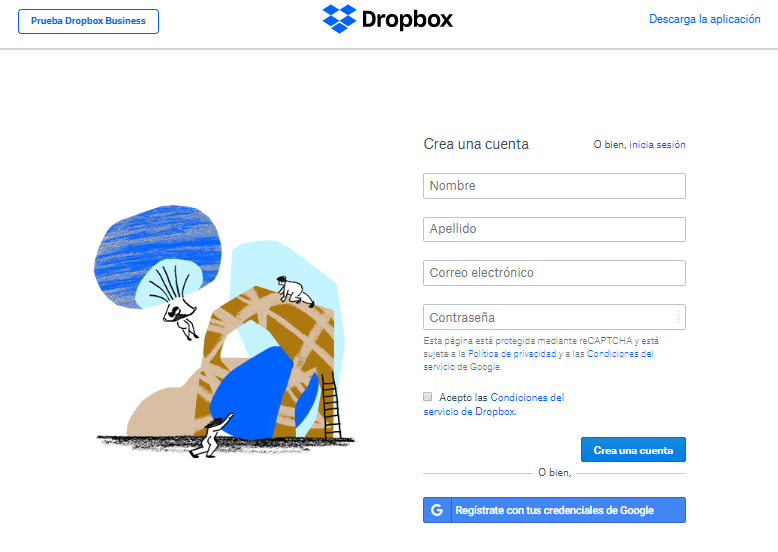Click the Crea una cuenta heading
This screenshot has width=778, height=552.
476,144
